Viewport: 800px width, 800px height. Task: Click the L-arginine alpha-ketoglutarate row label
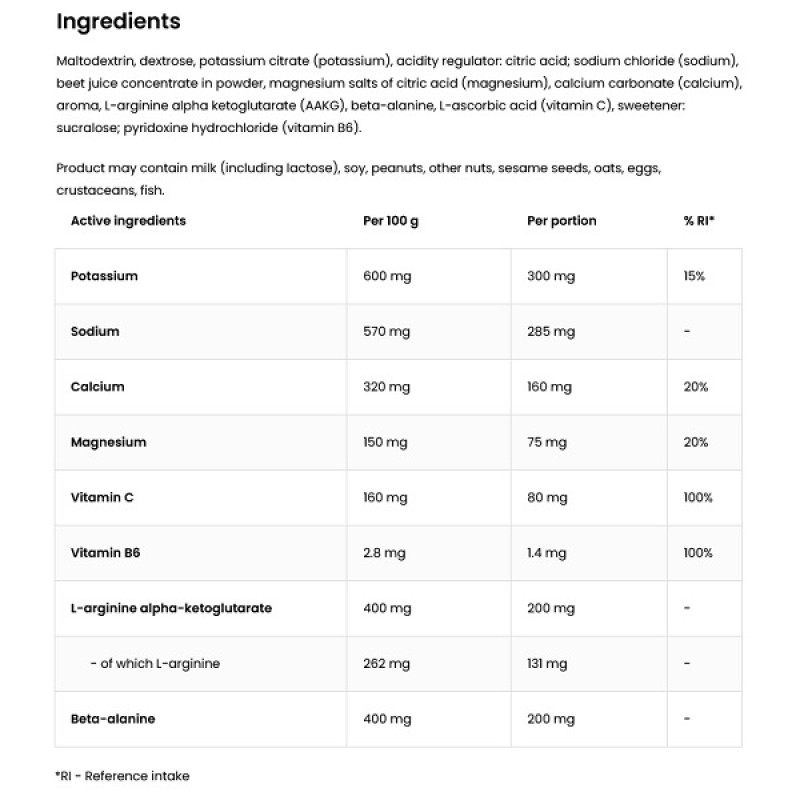(171, 608)
